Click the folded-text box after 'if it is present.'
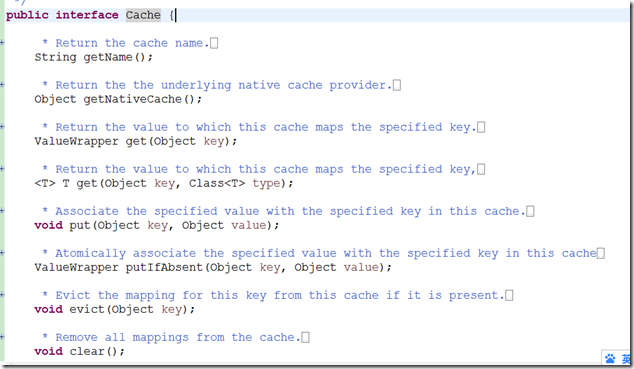The image size is (634, 369). coord(509,295)
